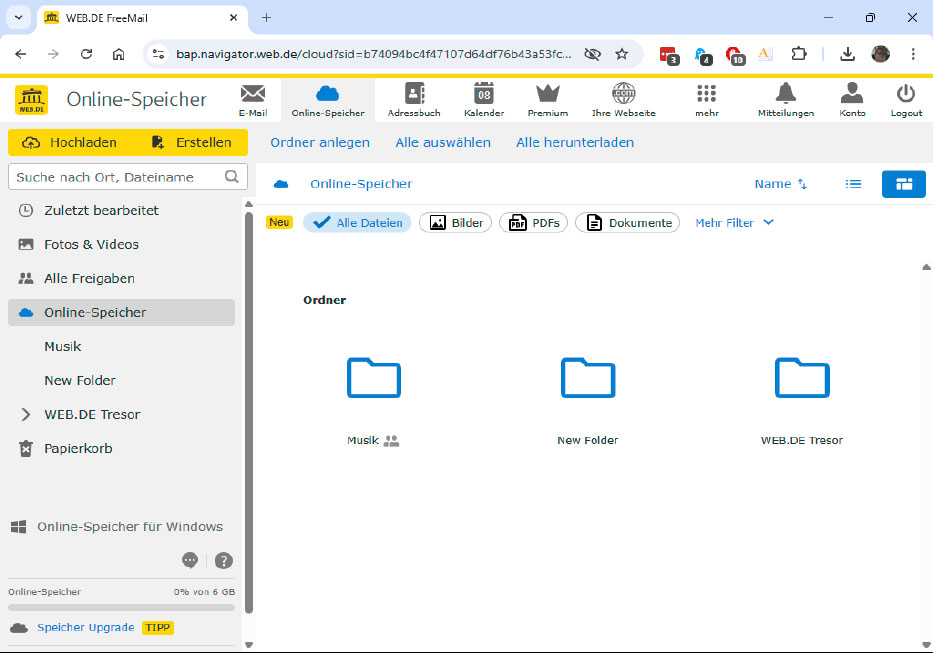Select the Premium crown icon
This screenshot has width=933, height=653.
pyautogui.click(x=548, y=95)
